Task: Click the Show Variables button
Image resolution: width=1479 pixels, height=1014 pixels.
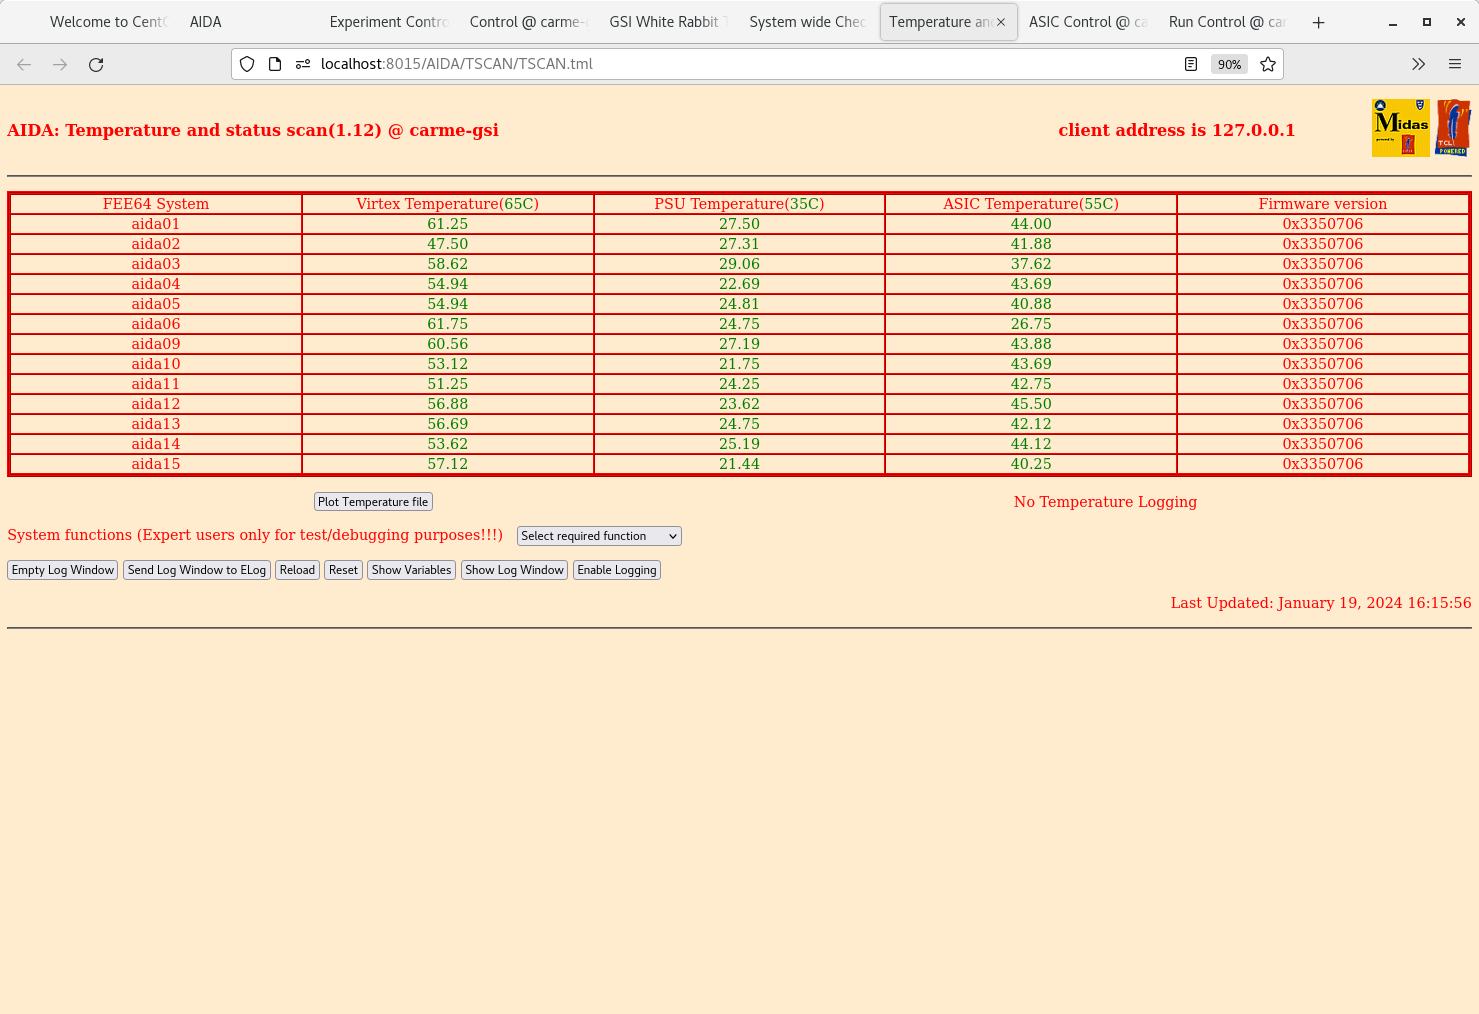Action: 411,570
